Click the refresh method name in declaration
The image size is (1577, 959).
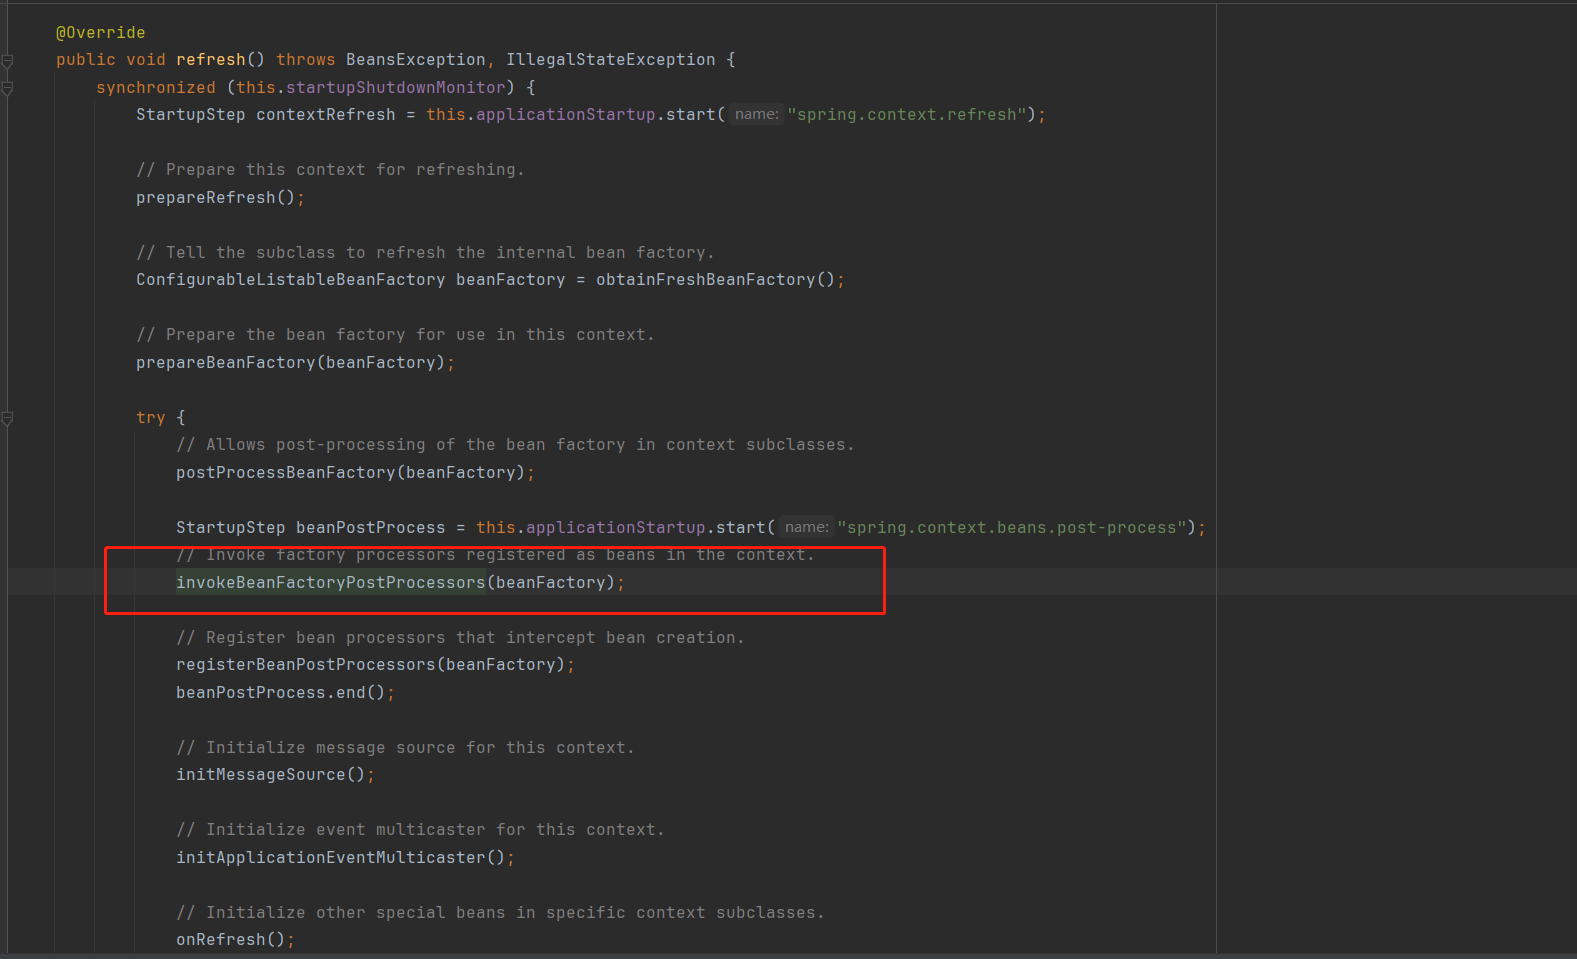(x=210, y=60)
